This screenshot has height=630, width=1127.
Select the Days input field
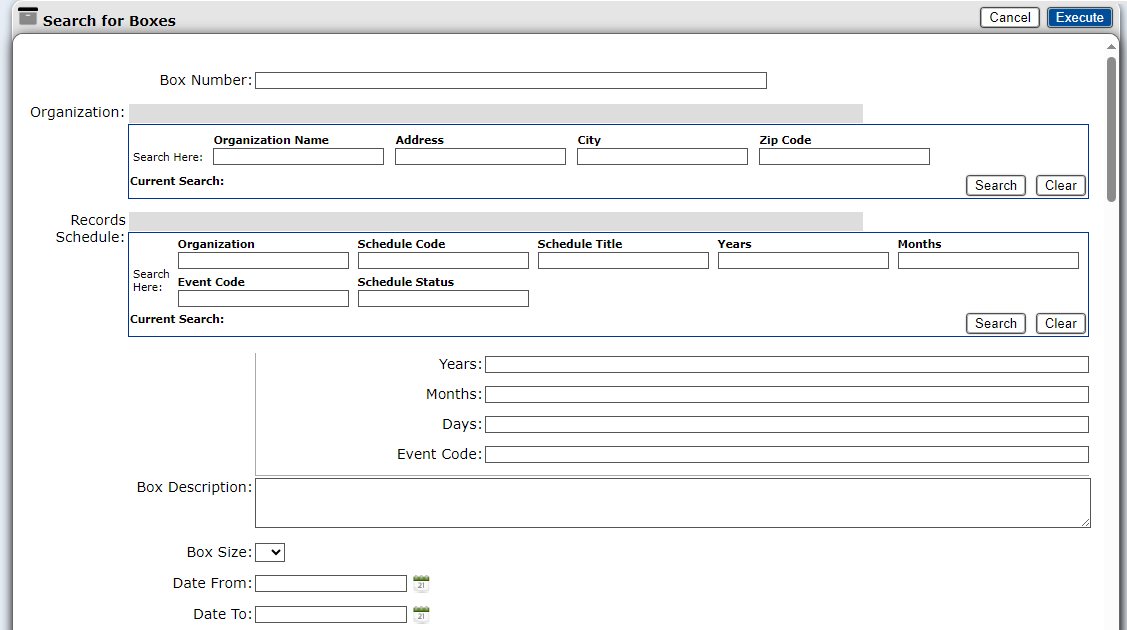coord(786,425)
